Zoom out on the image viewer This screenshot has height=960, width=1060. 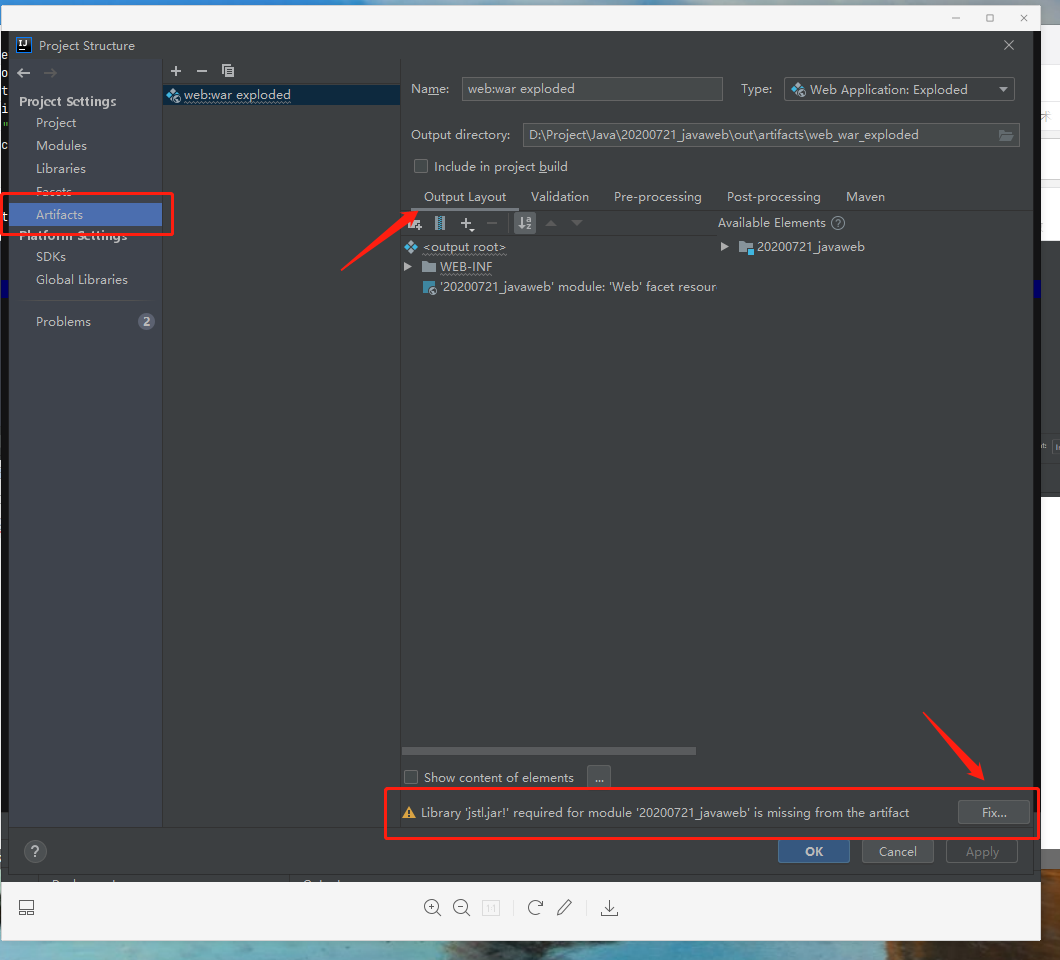coord(462,908)
